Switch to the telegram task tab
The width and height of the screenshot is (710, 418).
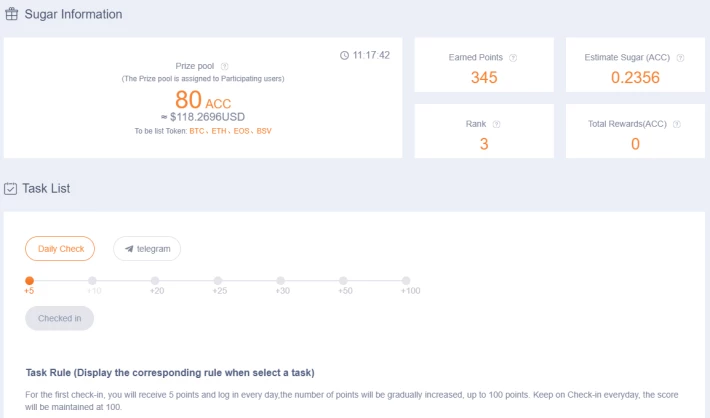[x=147, y=249]
